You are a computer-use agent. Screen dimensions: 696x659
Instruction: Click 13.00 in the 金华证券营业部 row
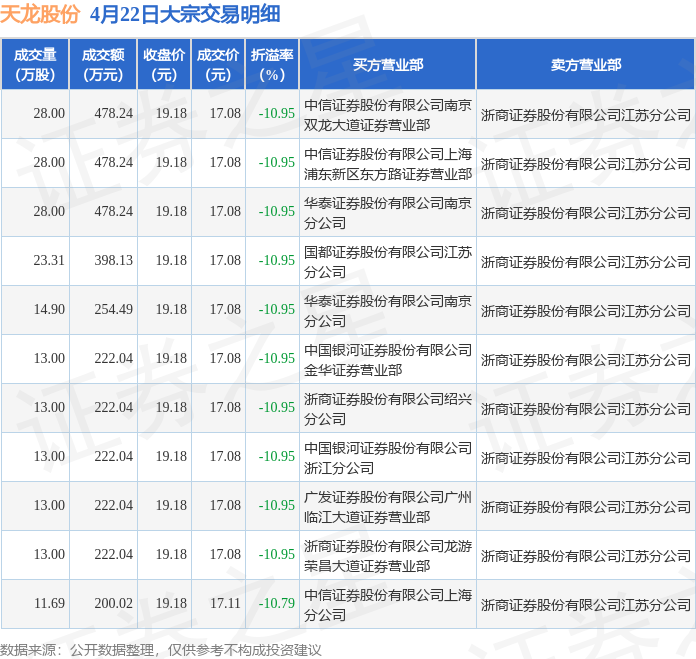[x=49, y=358]
